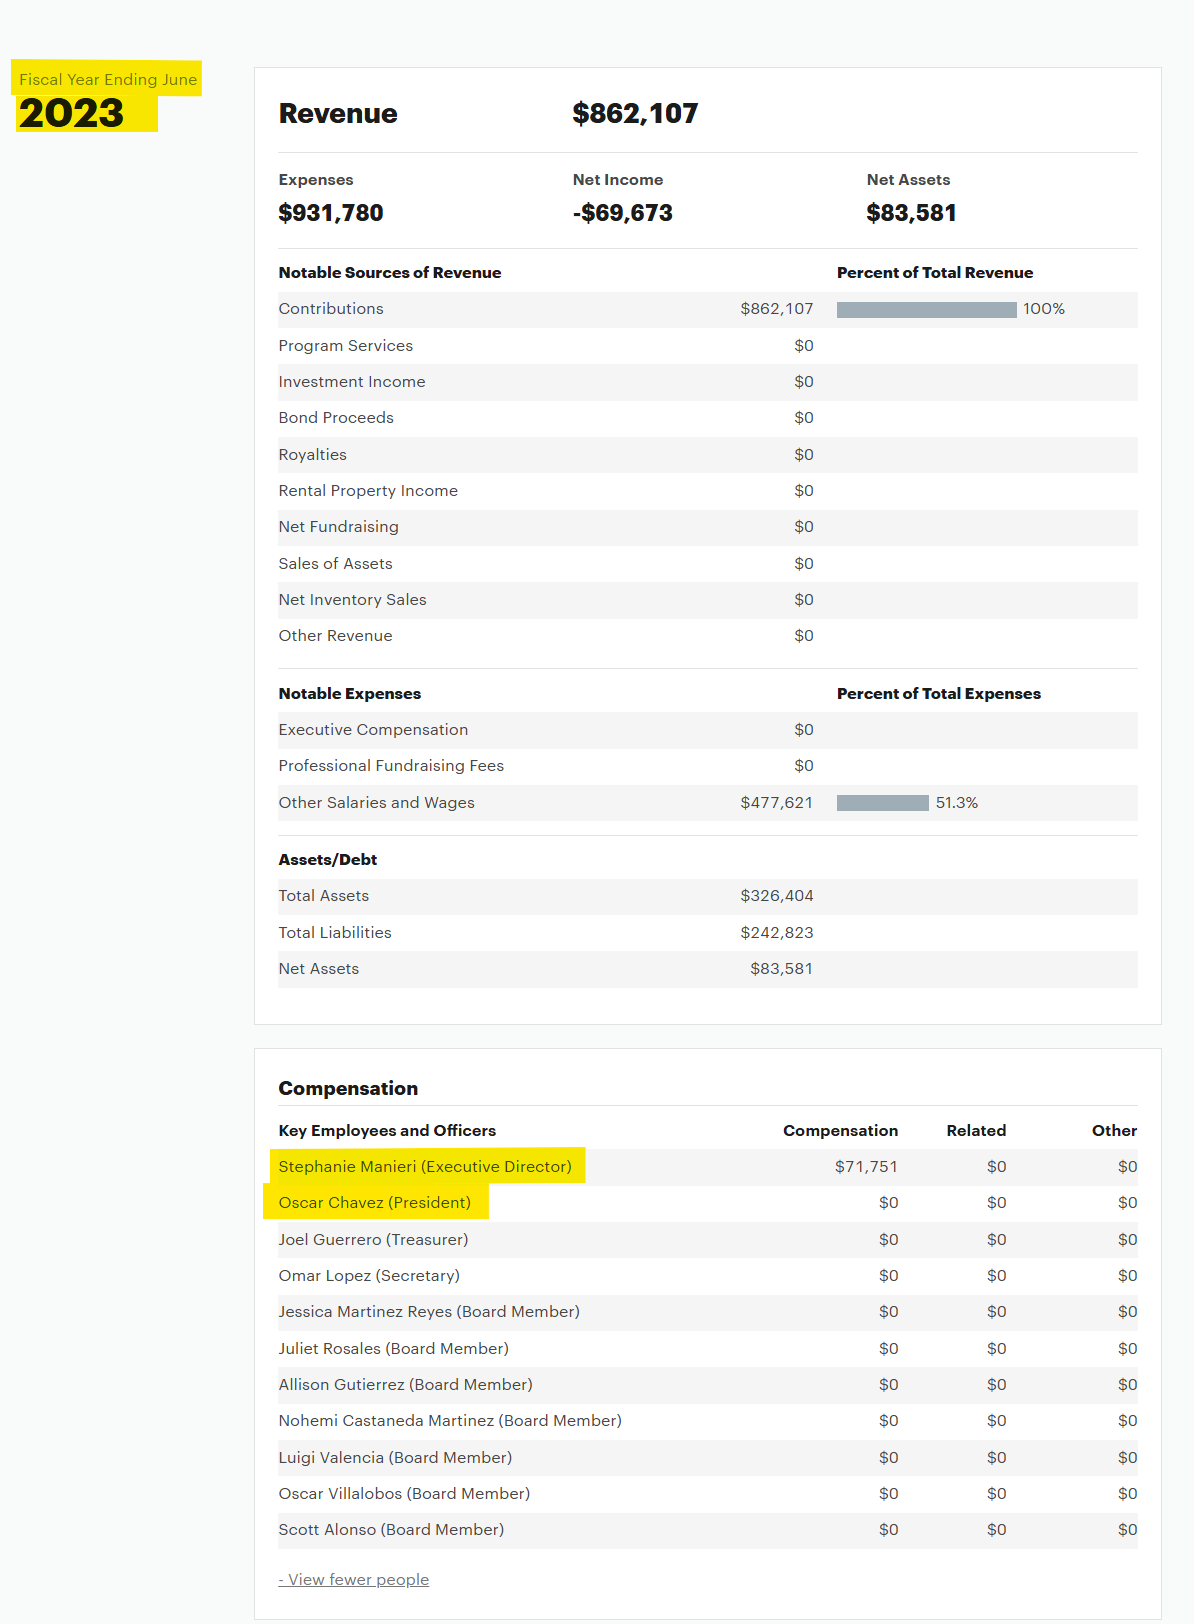Click the Investment Income row label
This screenshot has width=1194, height=1624.
click(352, 381)
